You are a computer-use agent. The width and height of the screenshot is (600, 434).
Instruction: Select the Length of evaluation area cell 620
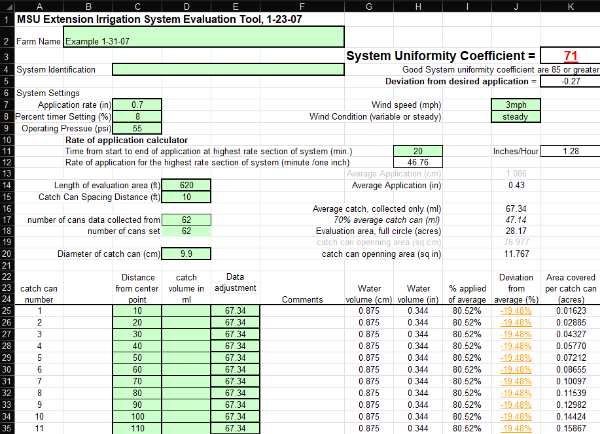[186, 185]
